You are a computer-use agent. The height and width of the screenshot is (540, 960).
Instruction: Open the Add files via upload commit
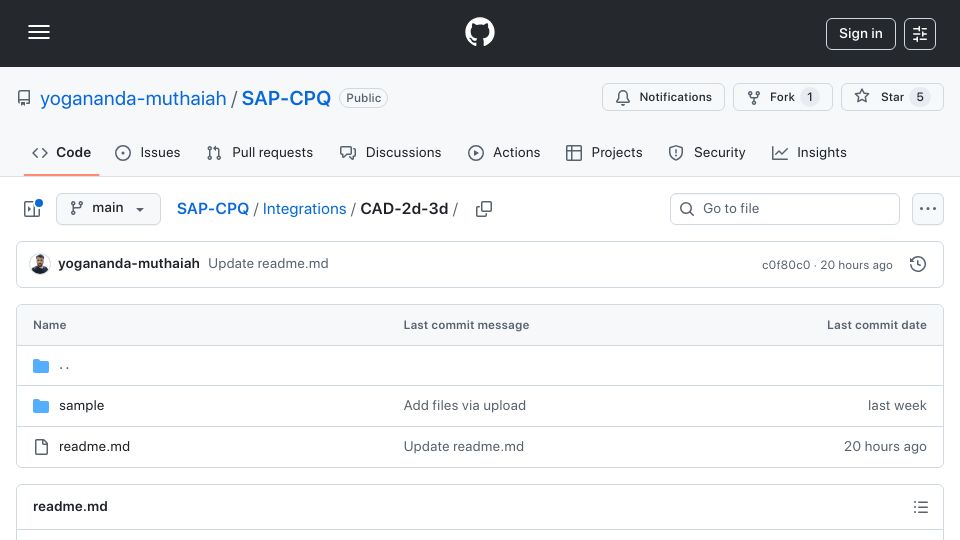click(x=465, y=405)
